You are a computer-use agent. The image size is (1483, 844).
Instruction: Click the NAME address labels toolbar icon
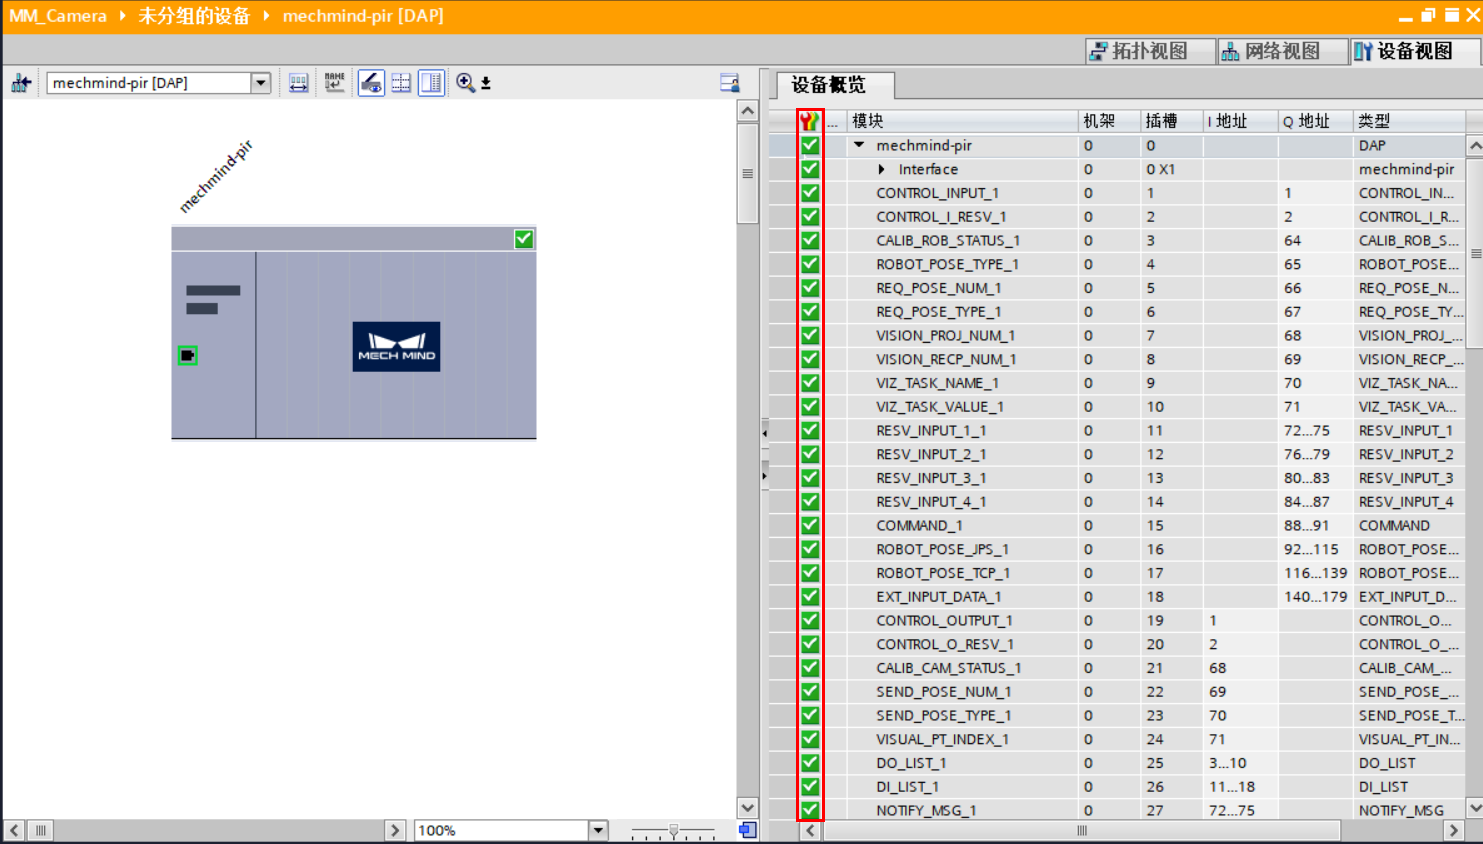coord(334,83)
